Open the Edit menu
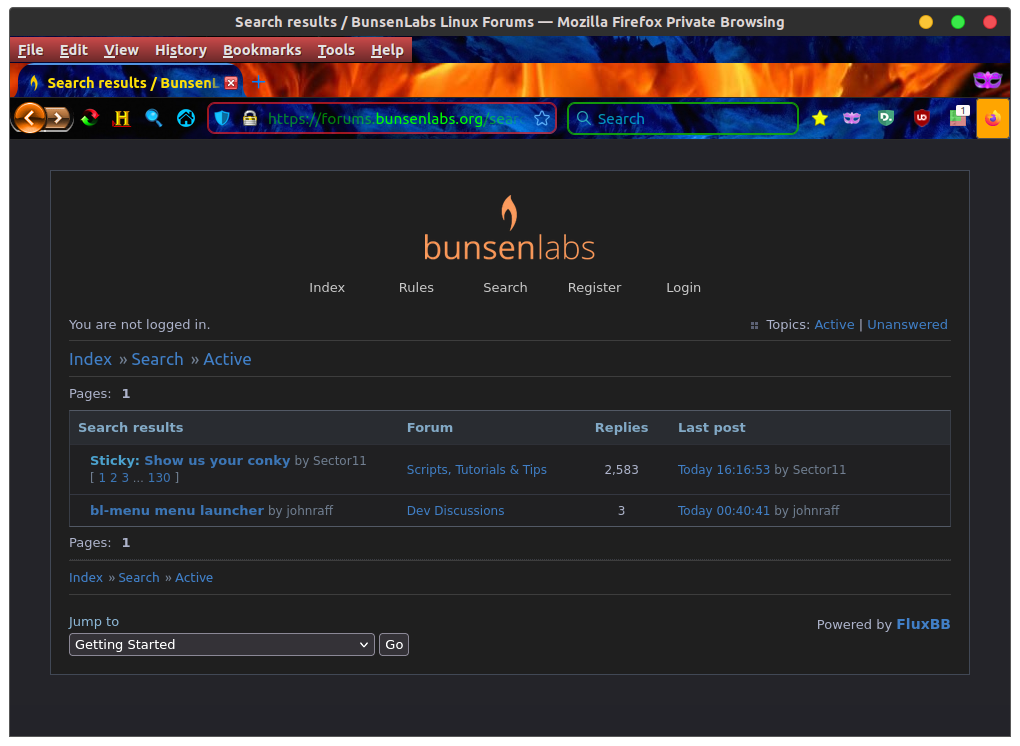Image resolution: width=1020 pixels, height=746 pixels. pyautogui.click(x=74, y=50)
